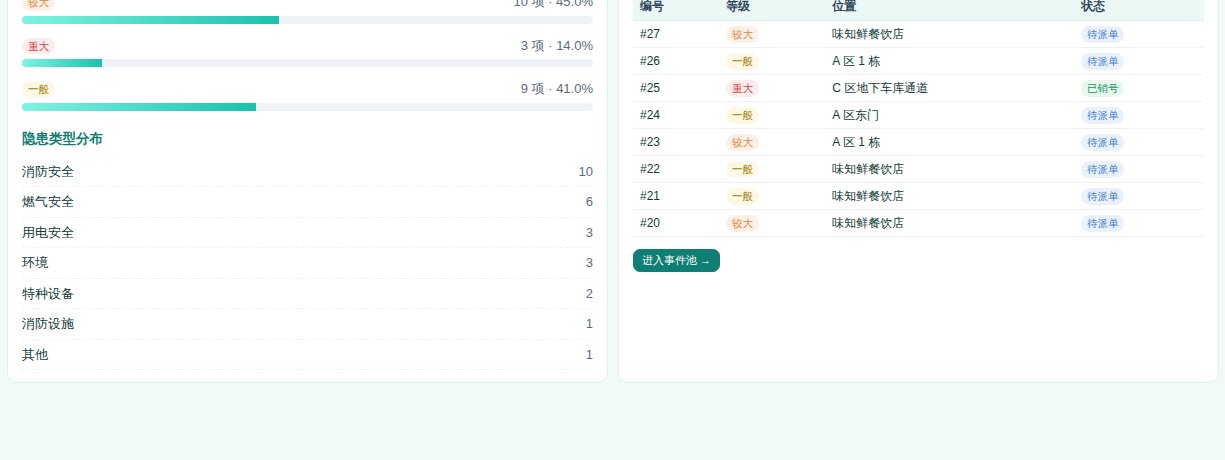This screenshot has height=460, width=1225.
Task: Click the 等级 column header
Action: (738, 6)
